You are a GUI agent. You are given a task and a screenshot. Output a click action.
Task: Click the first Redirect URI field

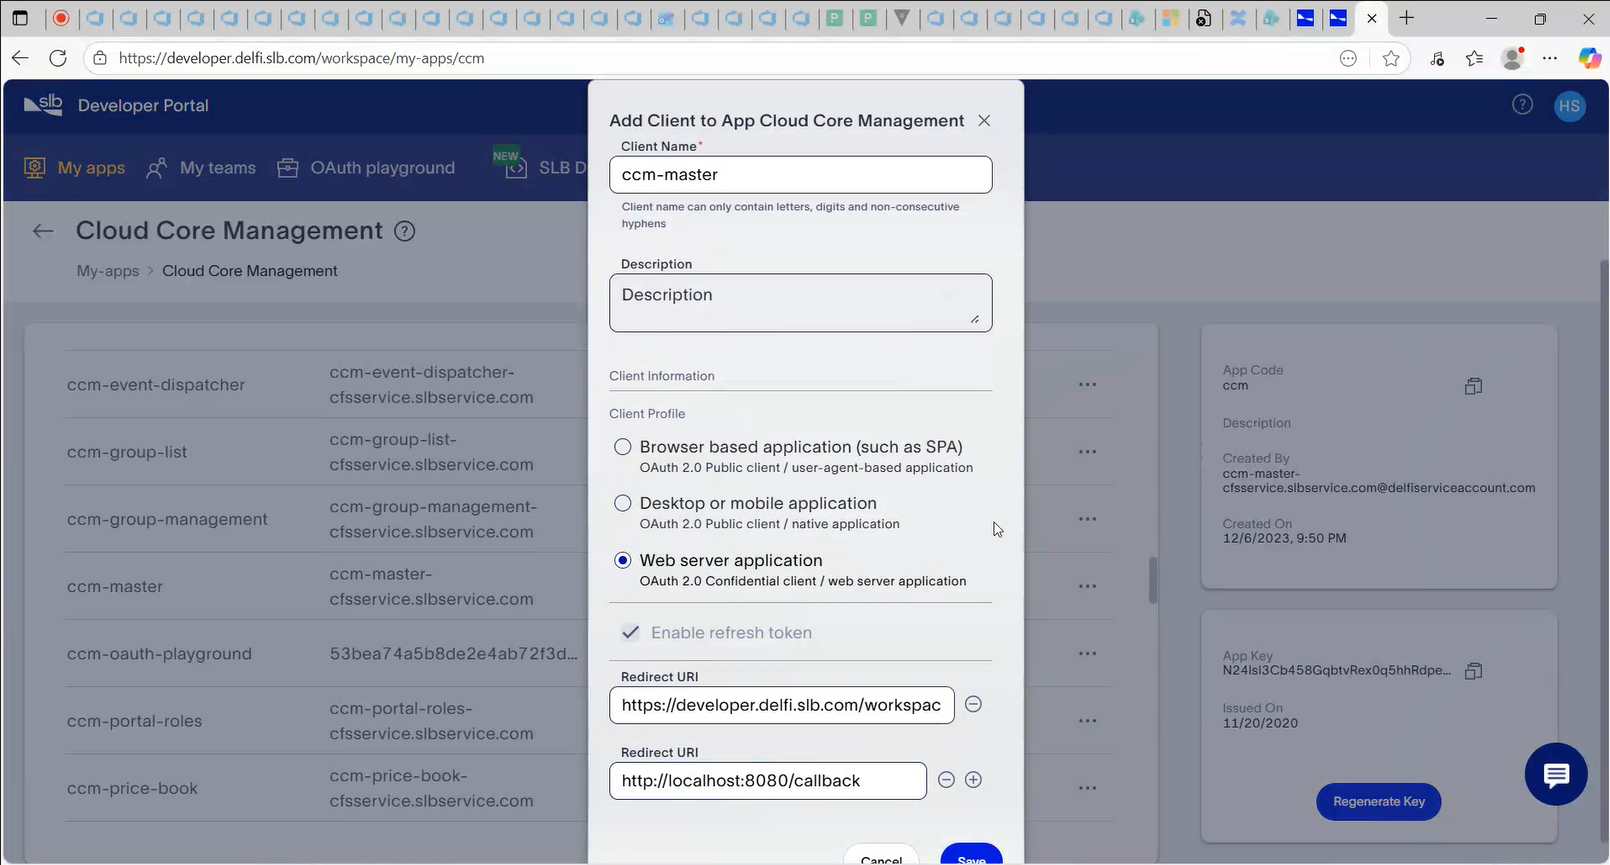(782, 705)
